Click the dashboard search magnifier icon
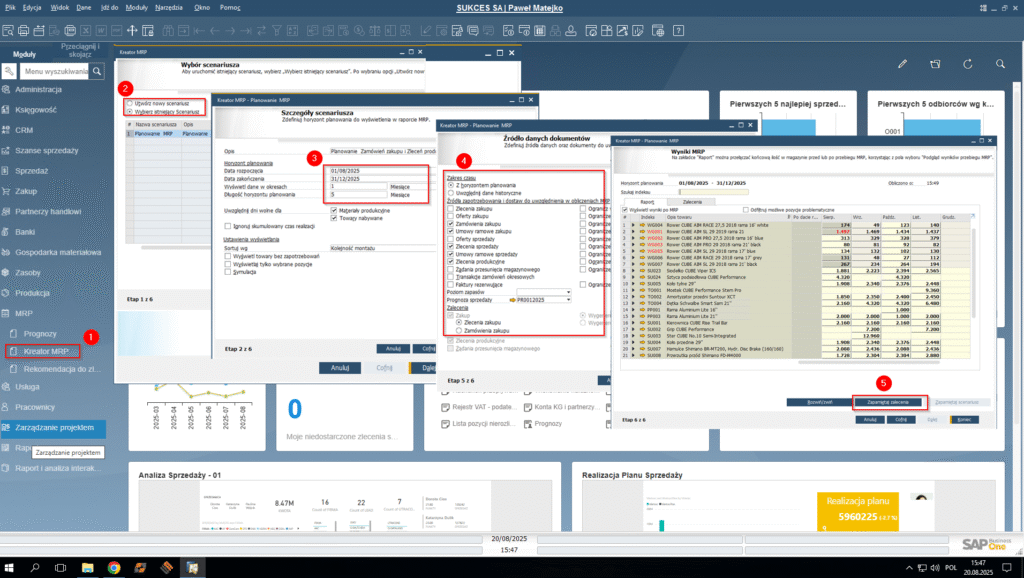 coord(1000,64)
